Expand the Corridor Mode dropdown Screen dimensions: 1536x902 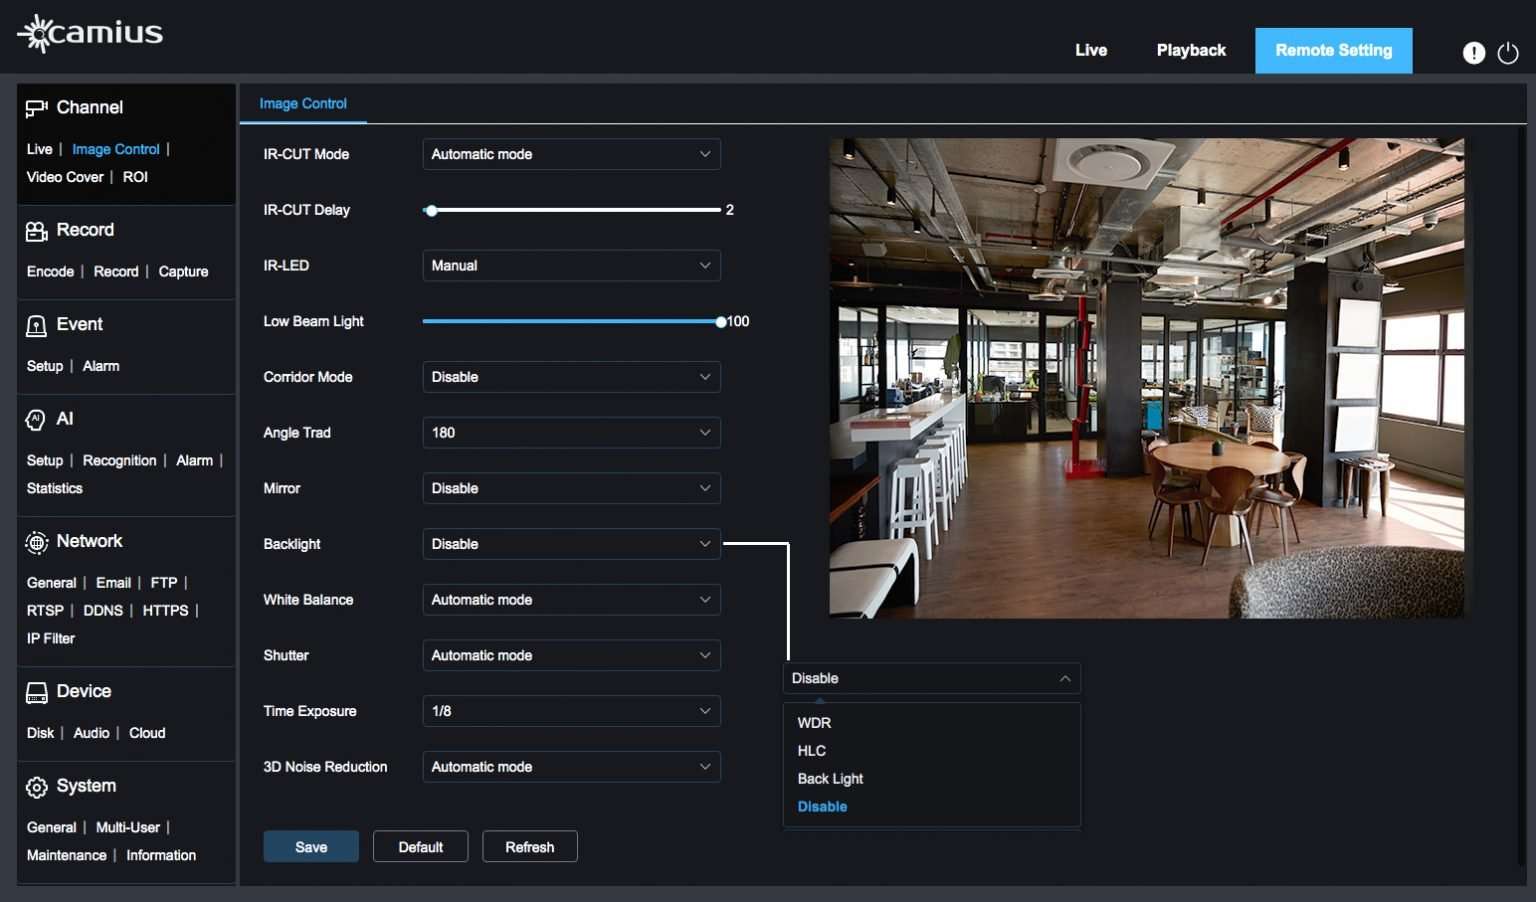[x=571, y=377]
